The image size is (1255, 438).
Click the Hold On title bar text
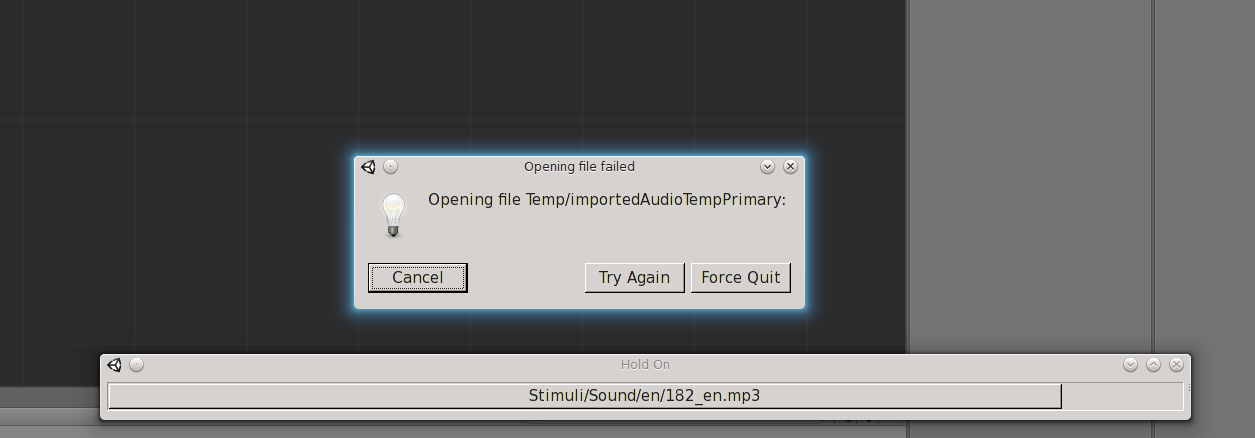(x=645, y=365)
